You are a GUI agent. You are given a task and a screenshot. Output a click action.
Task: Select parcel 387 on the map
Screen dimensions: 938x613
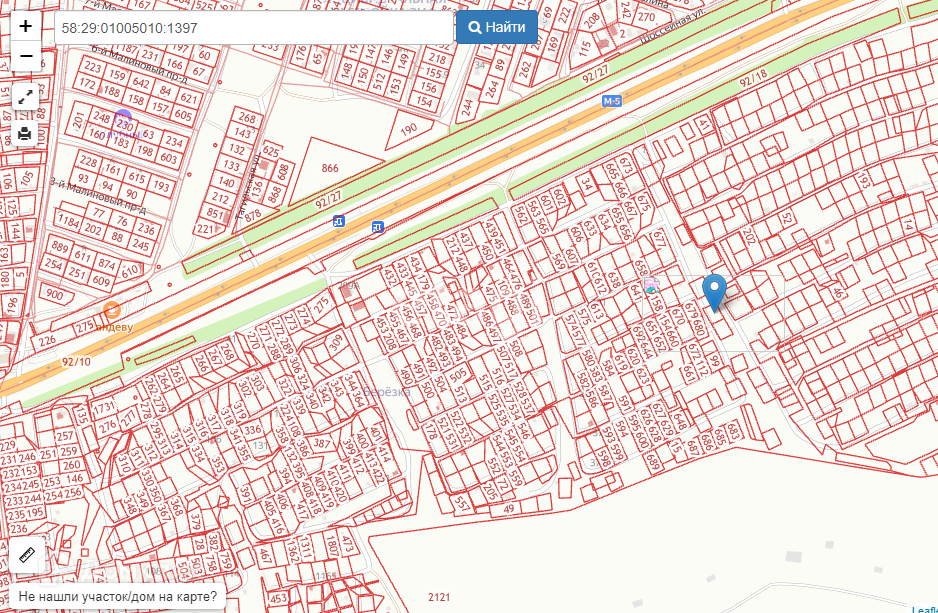[x=322, y=443]
